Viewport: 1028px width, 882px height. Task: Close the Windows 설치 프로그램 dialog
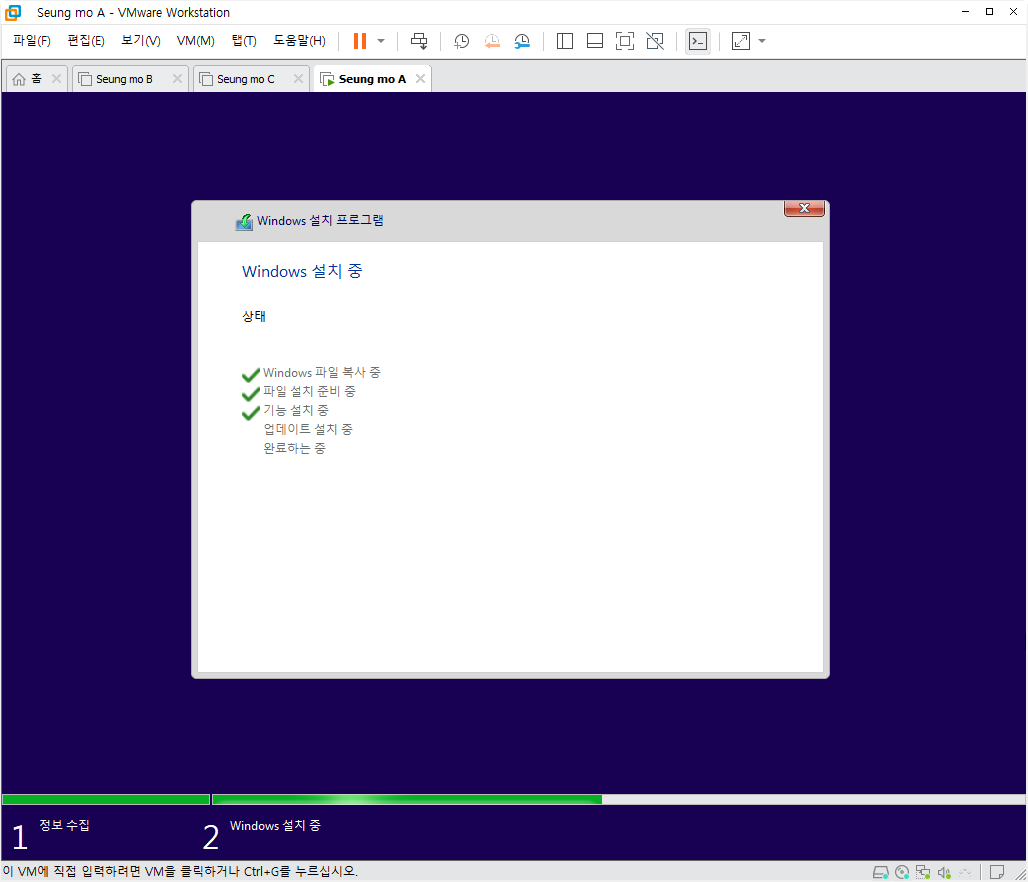(804, 209)
